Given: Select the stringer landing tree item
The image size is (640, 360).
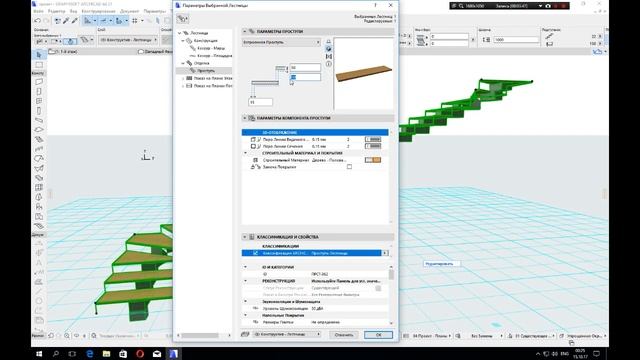Looking at the screenshot, I should click(211, 56).
